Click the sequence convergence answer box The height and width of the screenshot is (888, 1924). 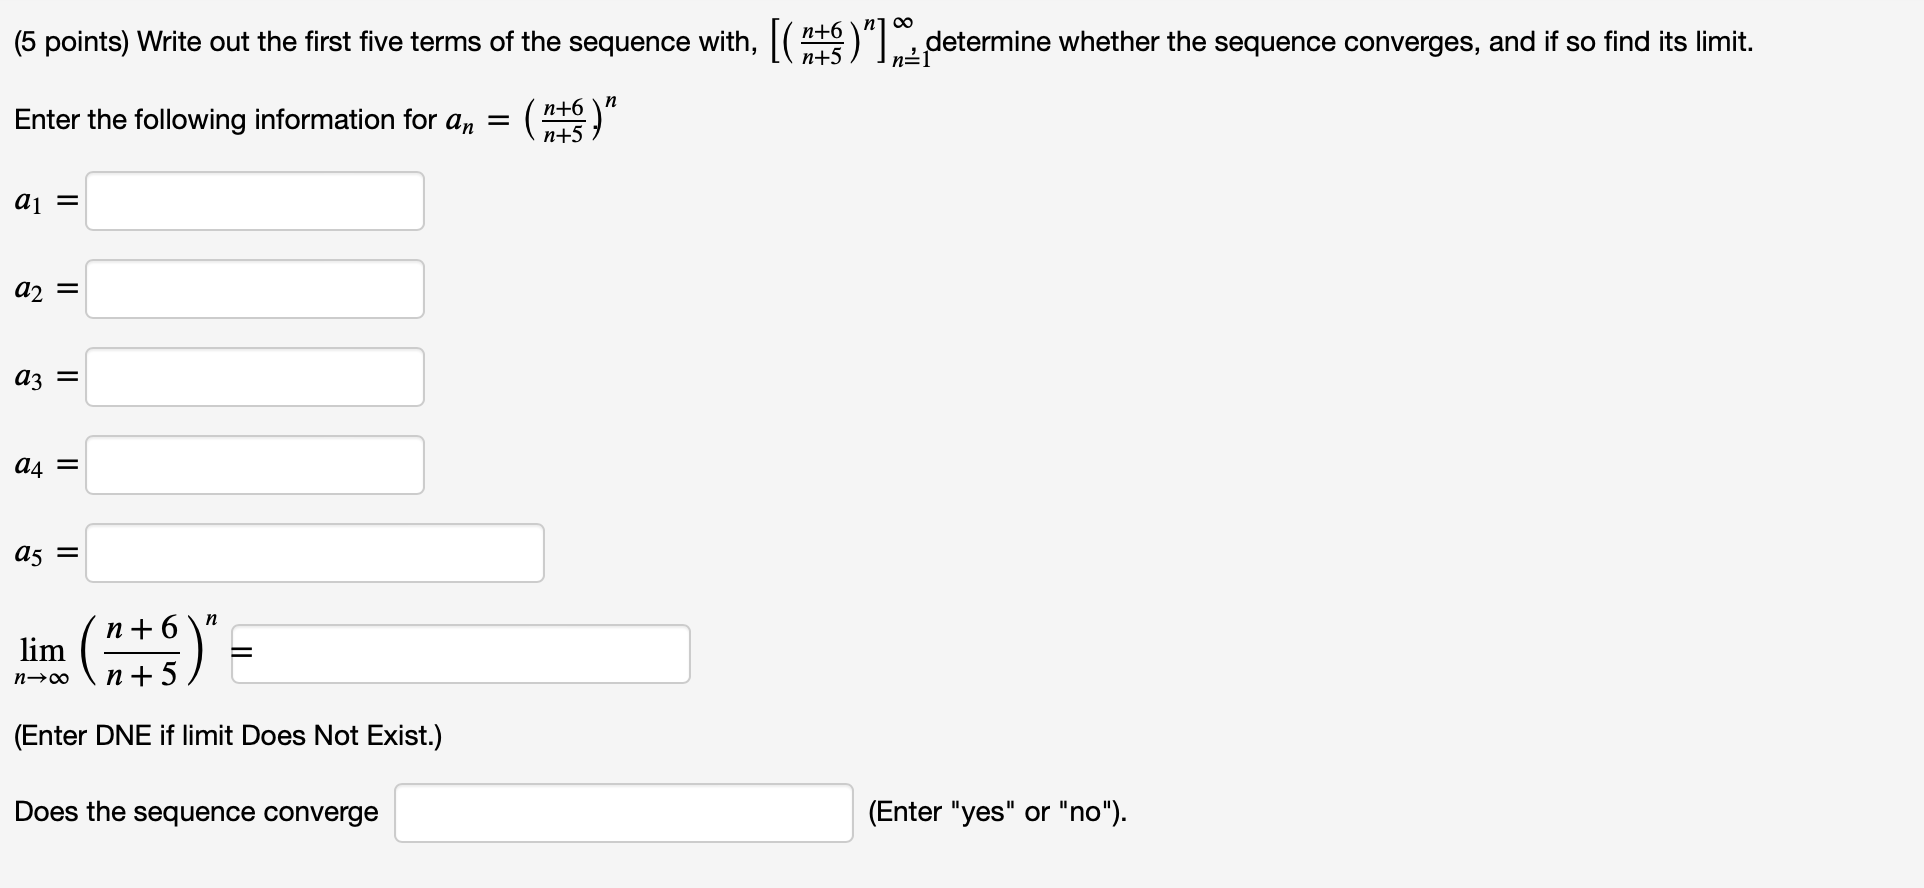(x=622, y=812)
